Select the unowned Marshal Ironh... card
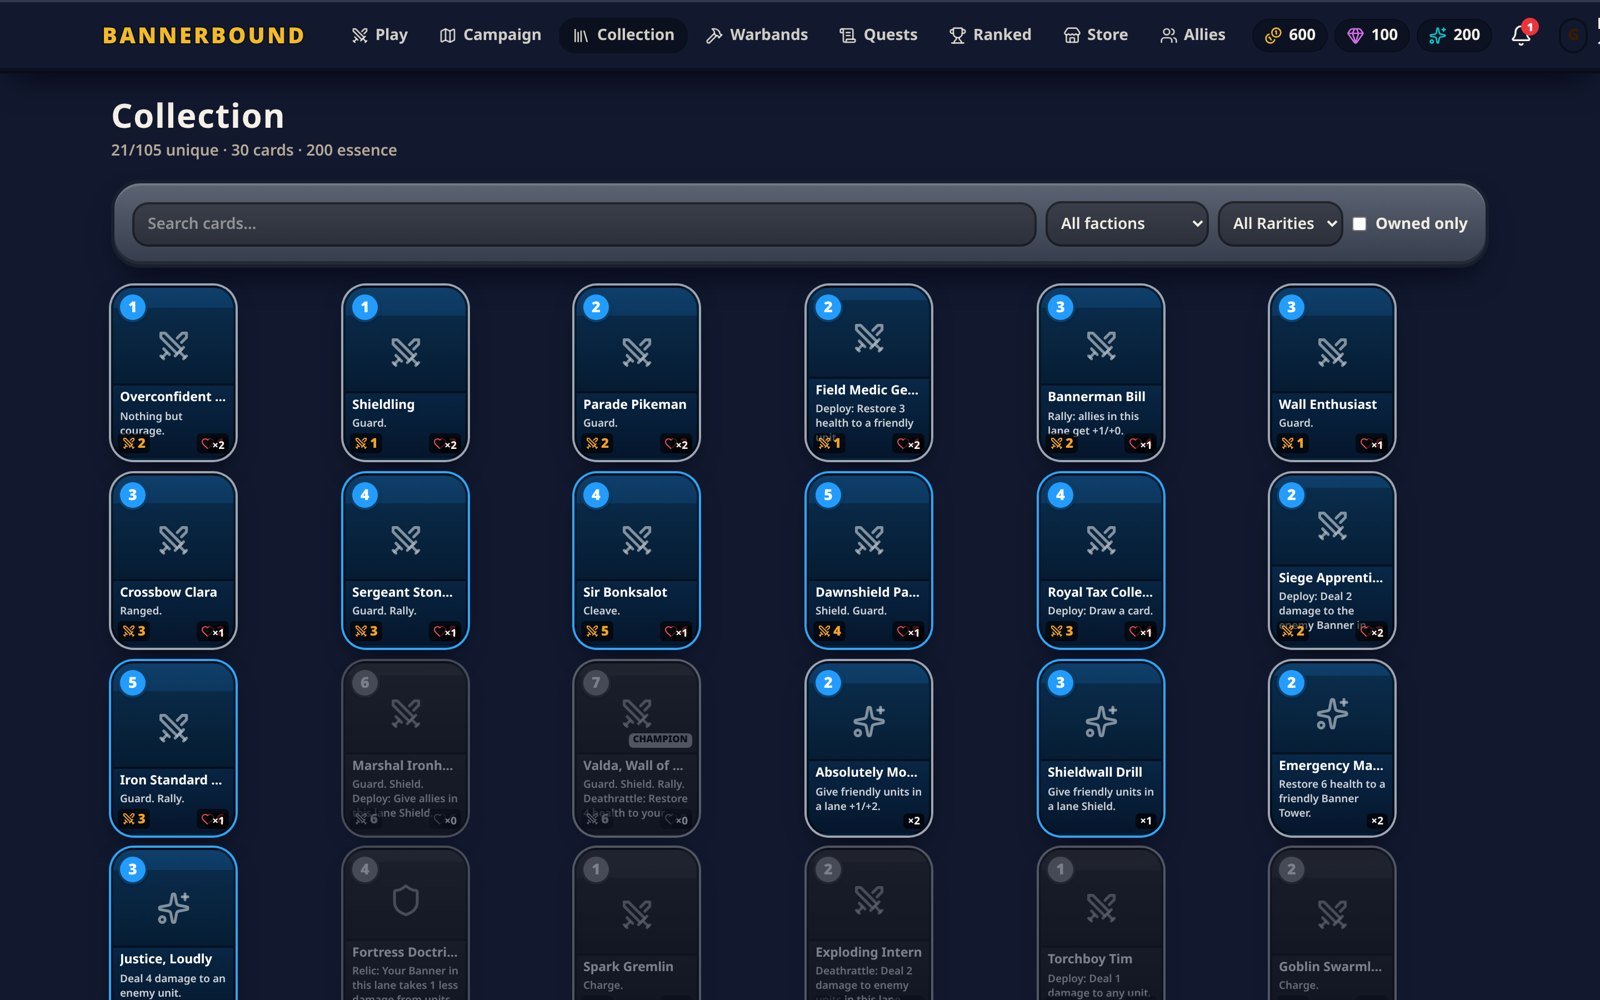This screenshot has height=1000, width=1600. coord(405,748)
